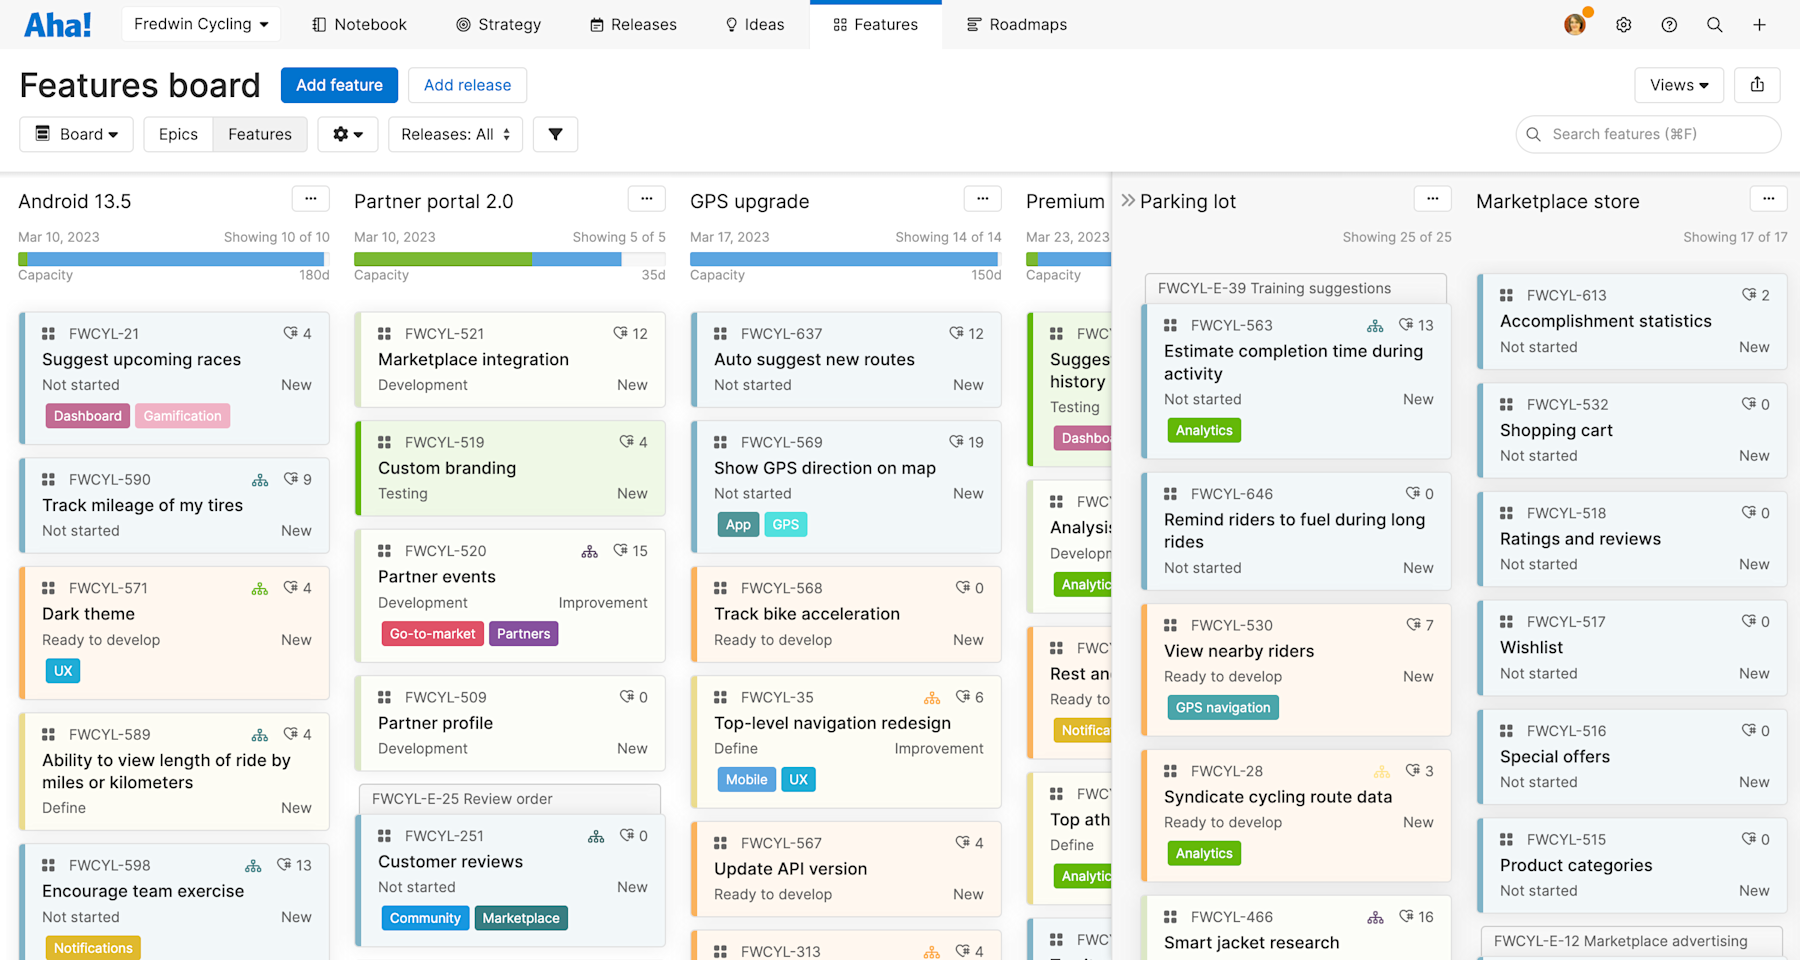Select the Features tab
The image size is (1800, 960).
[259, 134]
